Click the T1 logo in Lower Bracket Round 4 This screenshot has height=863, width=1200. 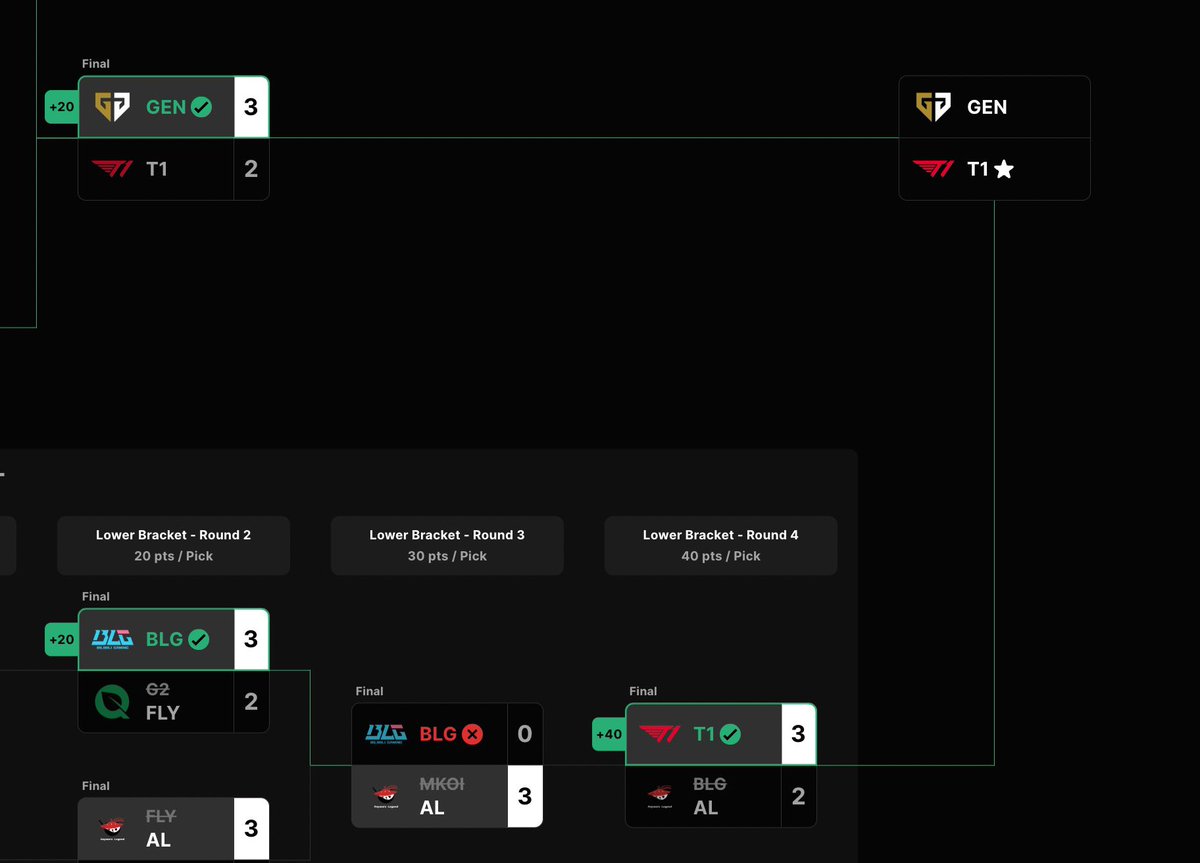click(x=659, y=734)
